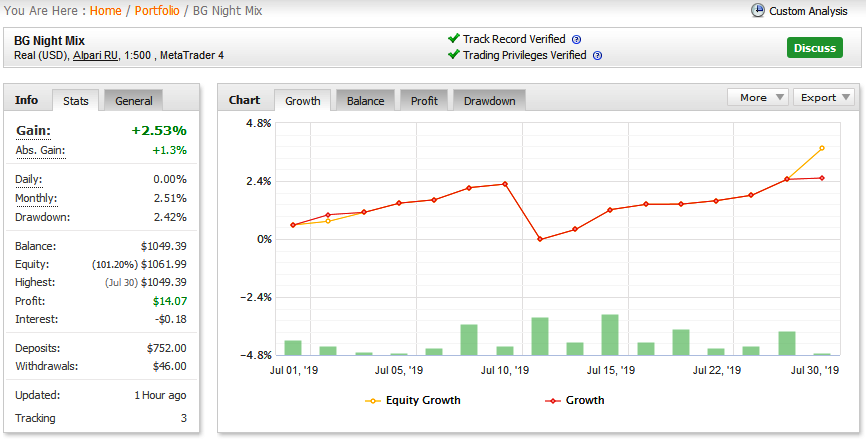Viewport: 866px width, 444px height.
Task: Click the Daily label in Stats
Action: [28, 179]
